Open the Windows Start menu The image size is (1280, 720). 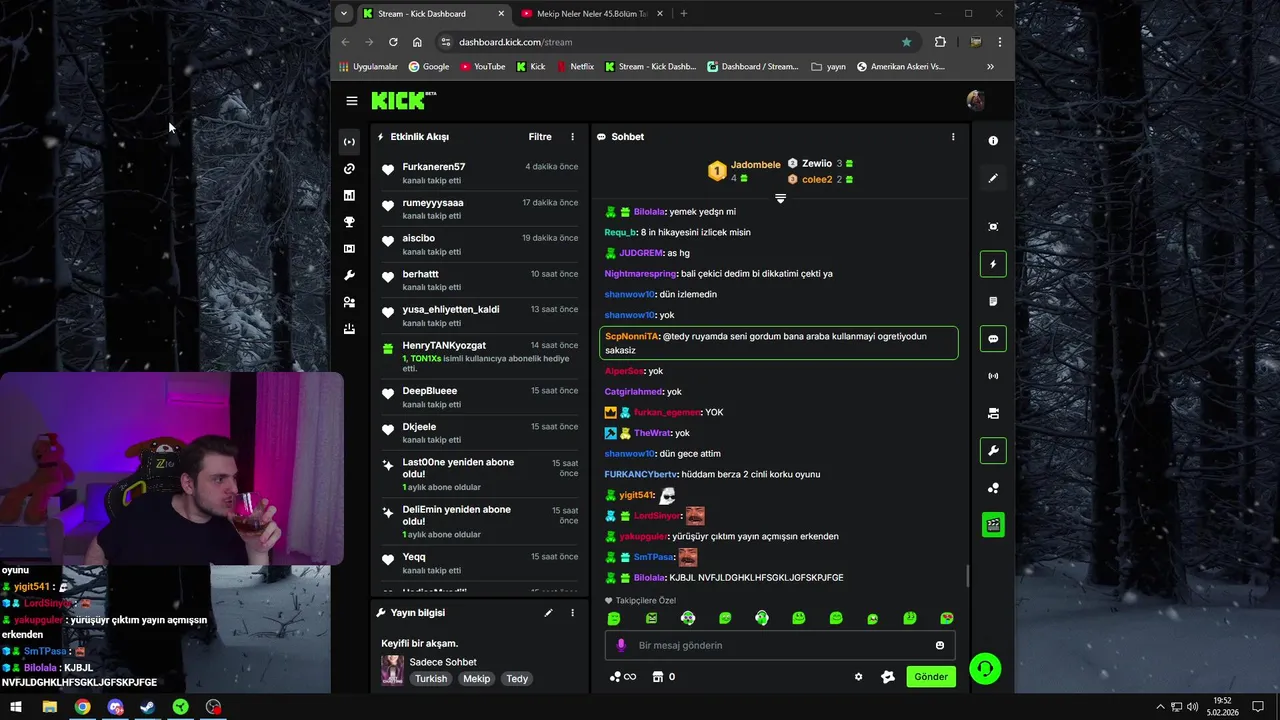[x=16, y=707]
